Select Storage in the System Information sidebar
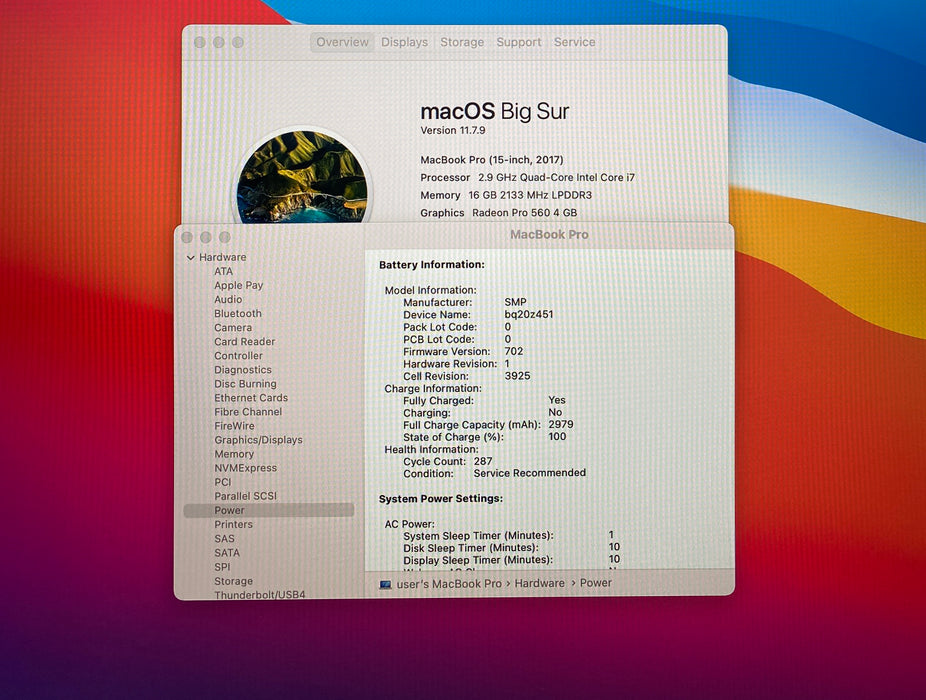The width and height of the screenshot is (926, 700). [233, 581]
